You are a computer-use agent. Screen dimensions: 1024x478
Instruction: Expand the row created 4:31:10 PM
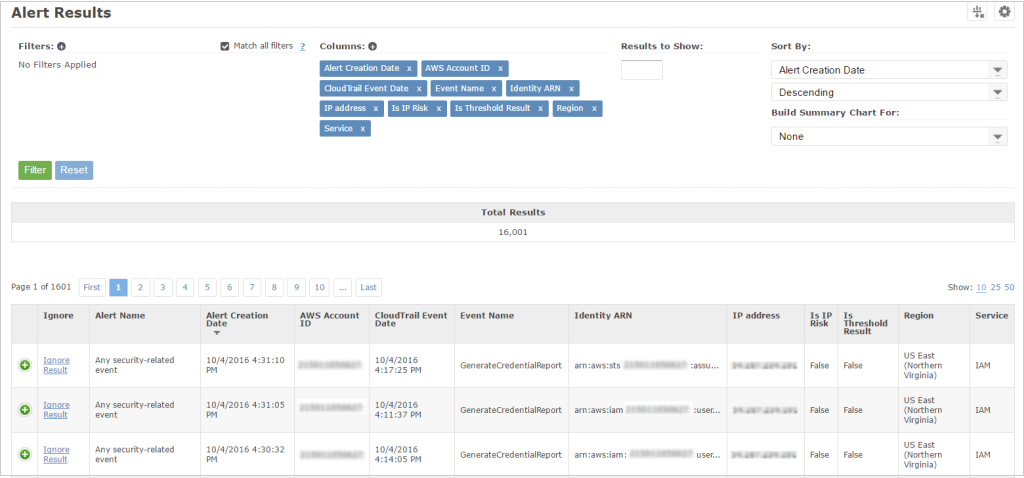point(25,366)
